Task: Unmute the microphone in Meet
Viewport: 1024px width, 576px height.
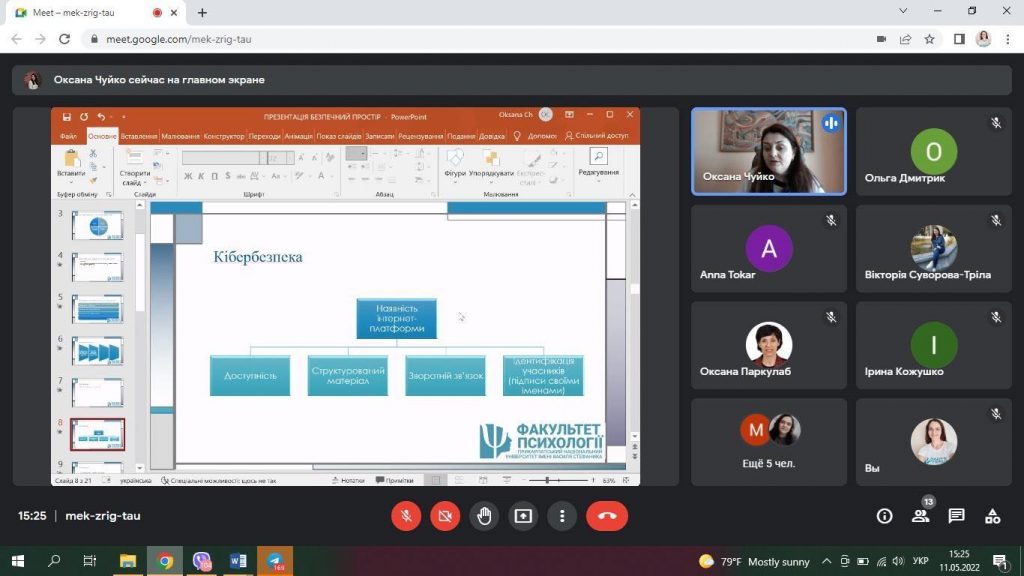Action: click(406, 516)
